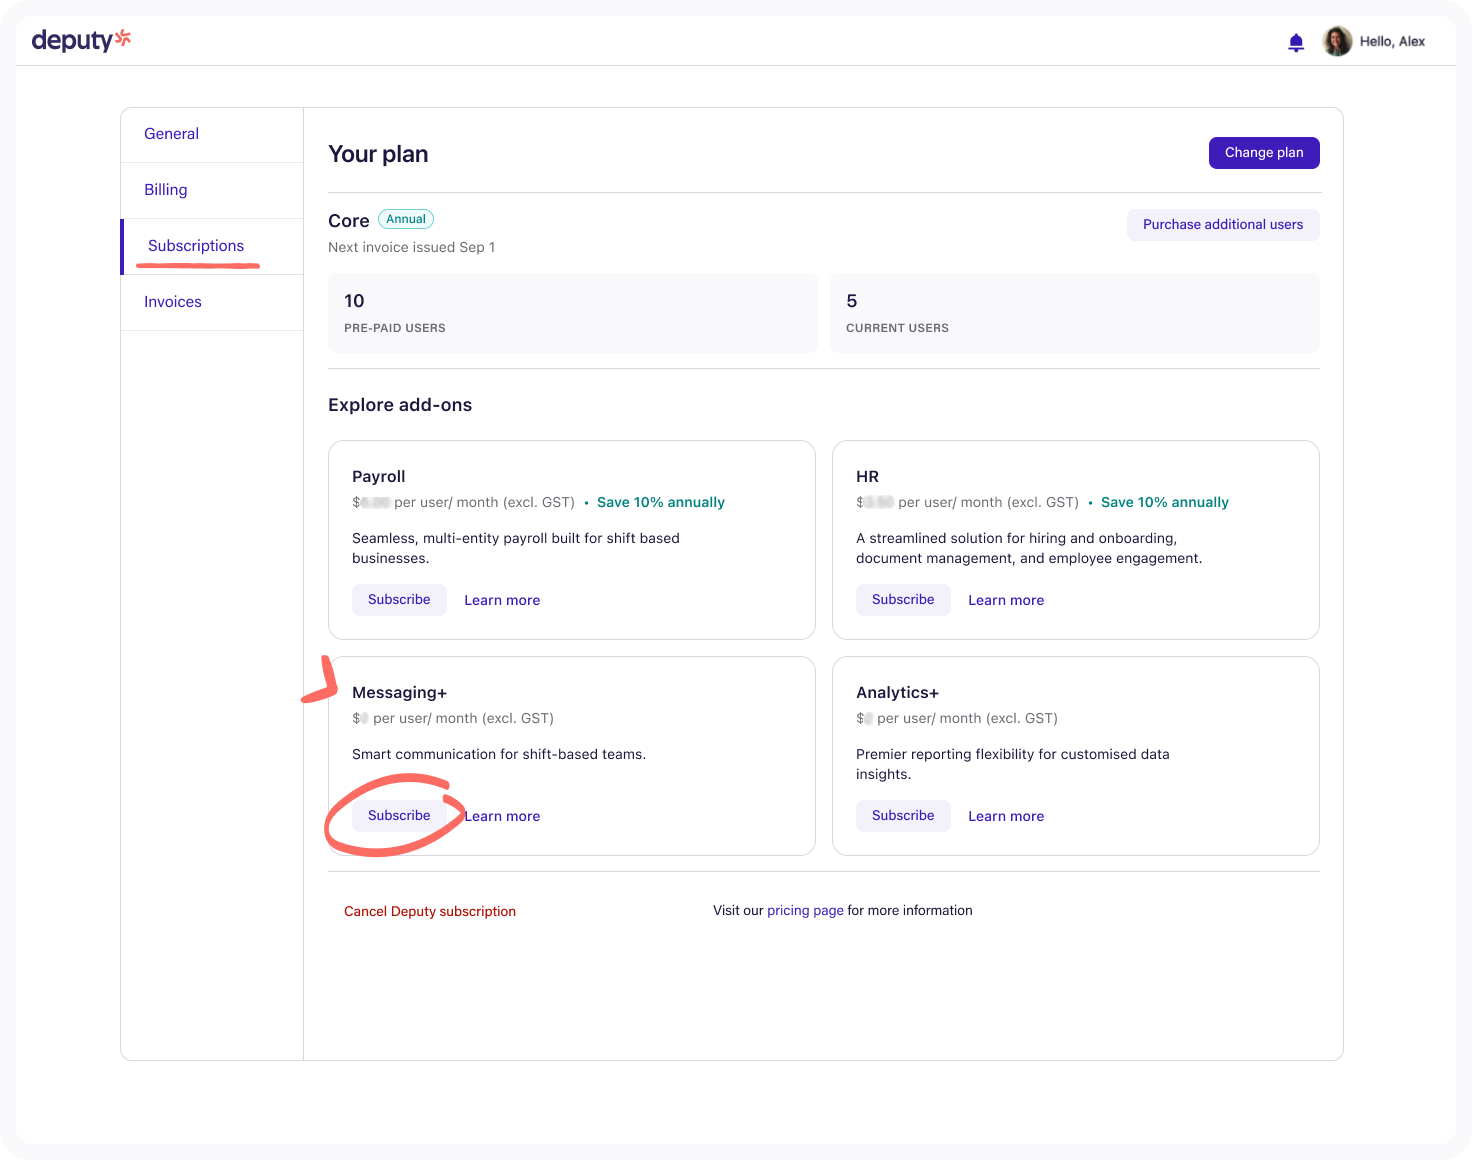Open the pricing page link

pyautogui.click(x=805, y=911)
